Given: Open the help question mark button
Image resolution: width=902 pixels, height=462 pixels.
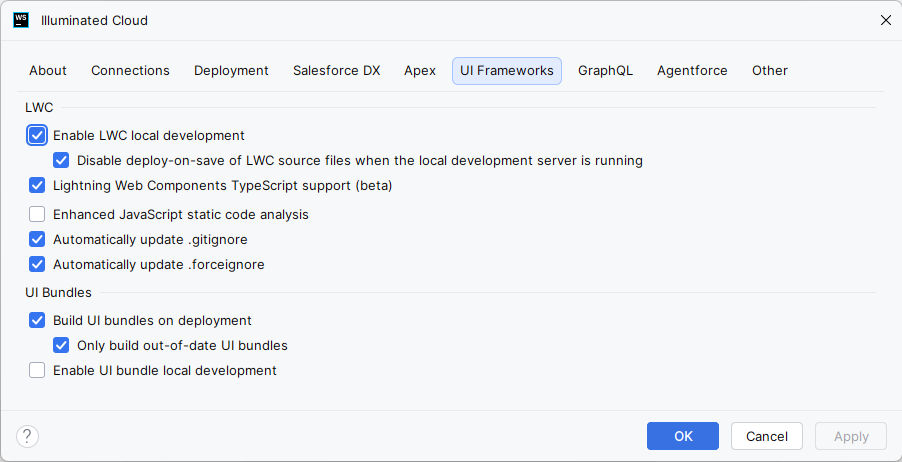Looking at the screenshot, I should click(x=28, y=436).
